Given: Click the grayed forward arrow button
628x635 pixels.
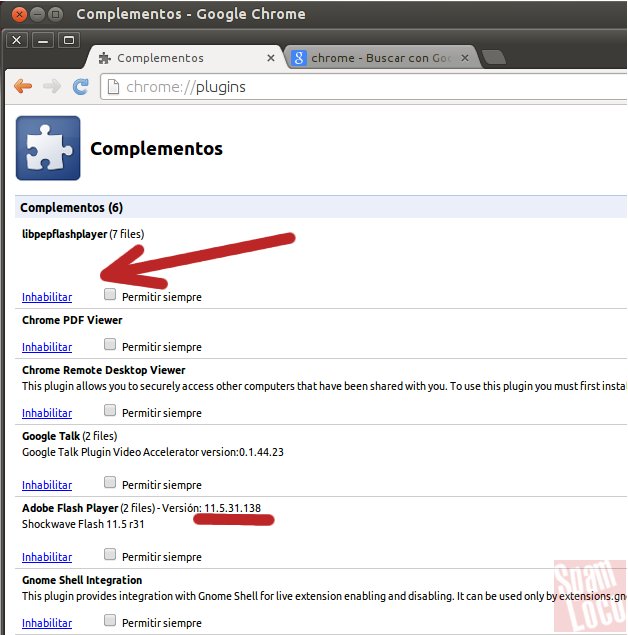Looking at the screenshot, I should [52, 86].
